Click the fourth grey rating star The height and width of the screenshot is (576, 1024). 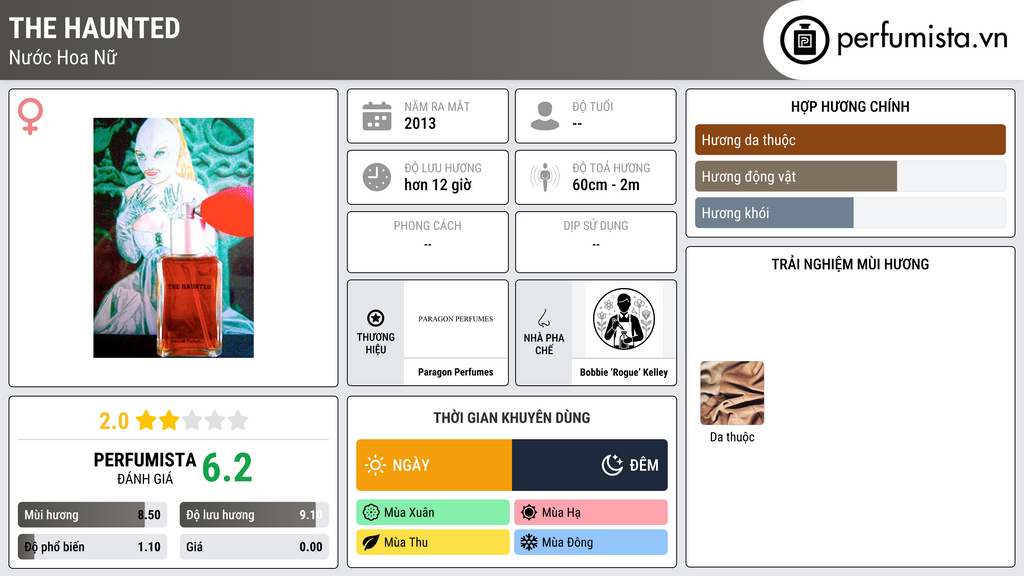tap(215, 420)
